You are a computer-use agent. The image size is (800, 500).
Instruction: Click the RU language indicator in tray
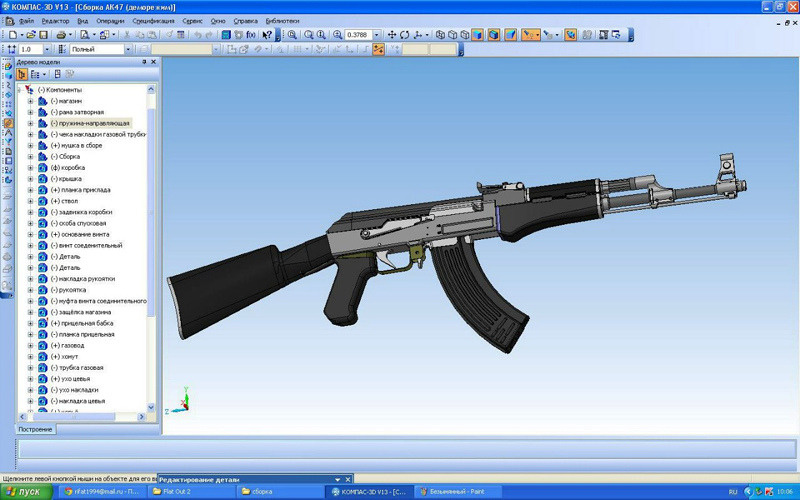(x=733, y=492)
